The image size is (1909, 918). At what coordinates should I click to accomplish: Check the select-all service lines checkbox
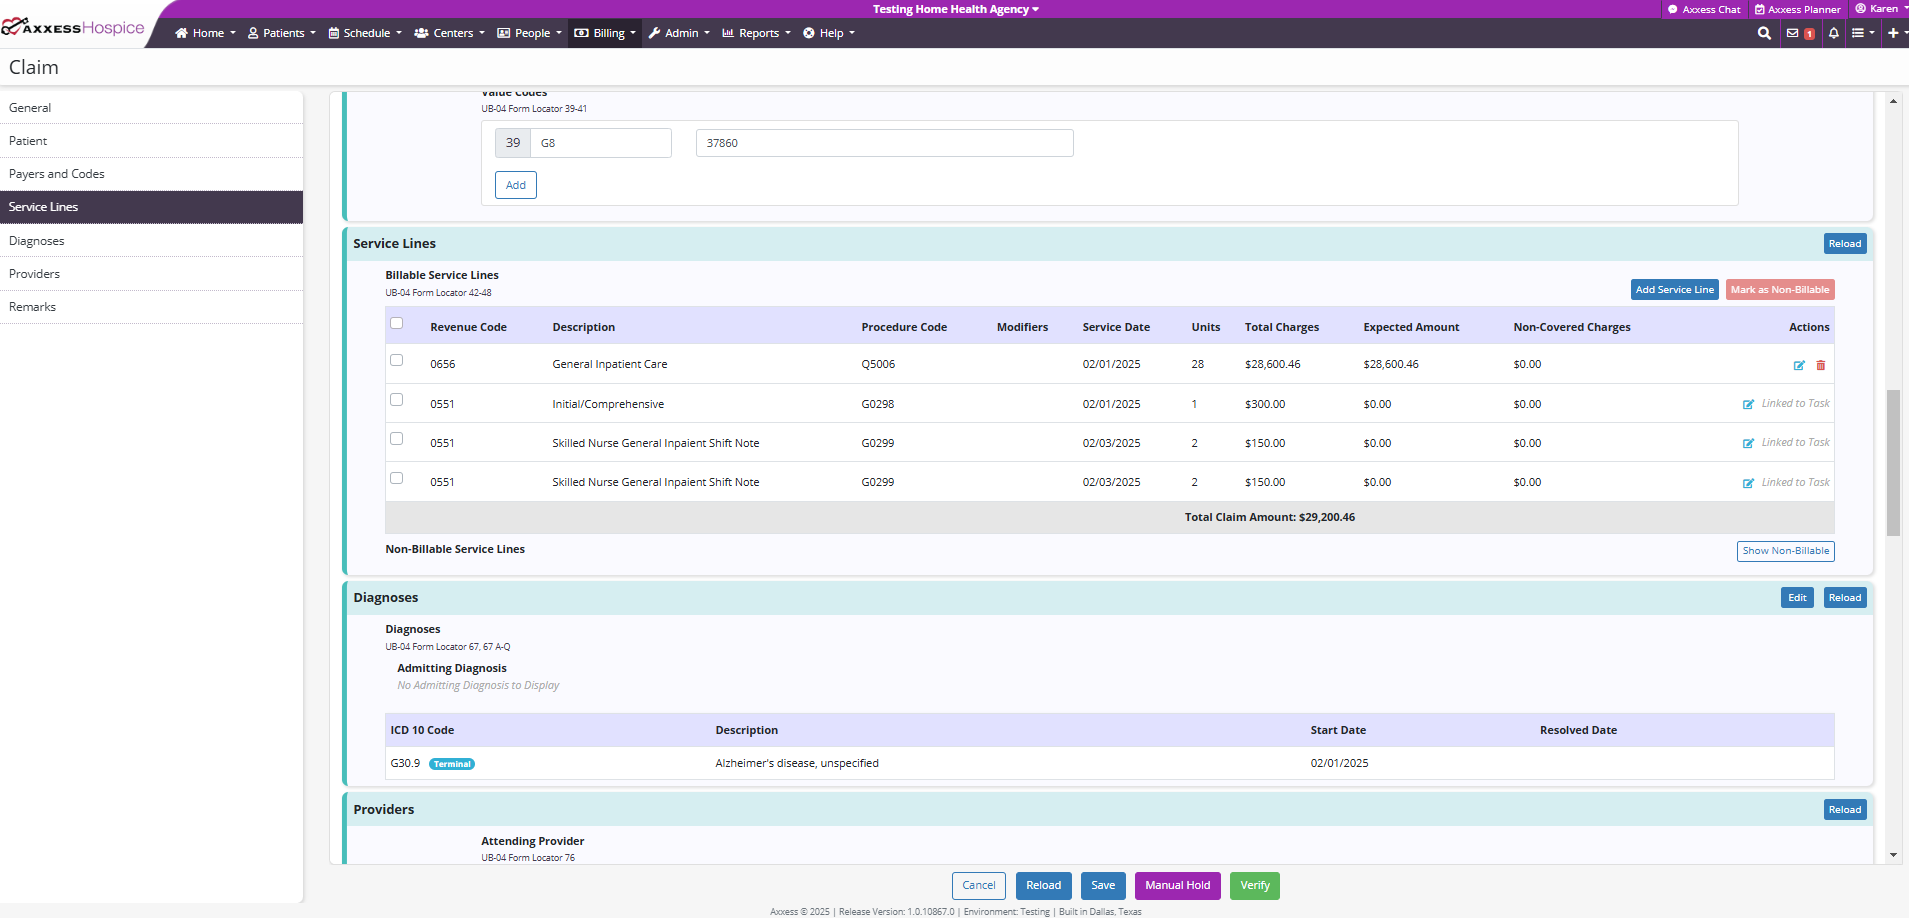397,323
